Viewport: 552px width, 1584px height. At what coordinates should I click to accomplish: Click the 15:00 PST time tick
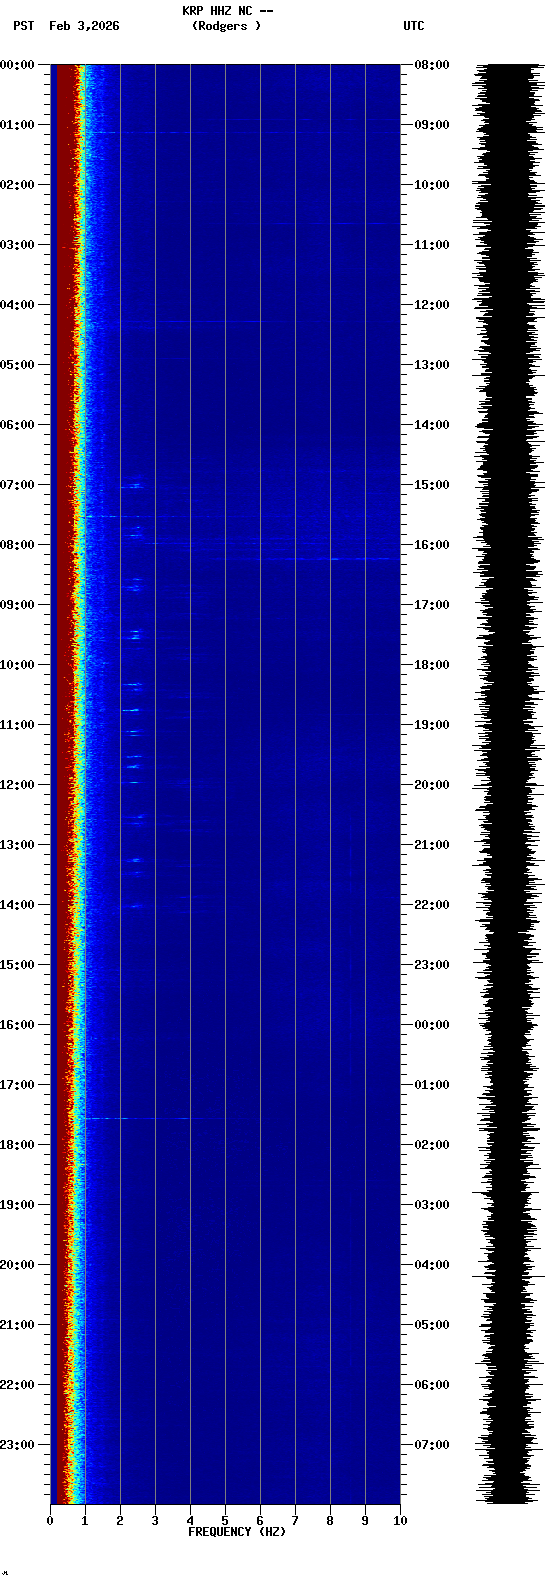click(18, 965)
